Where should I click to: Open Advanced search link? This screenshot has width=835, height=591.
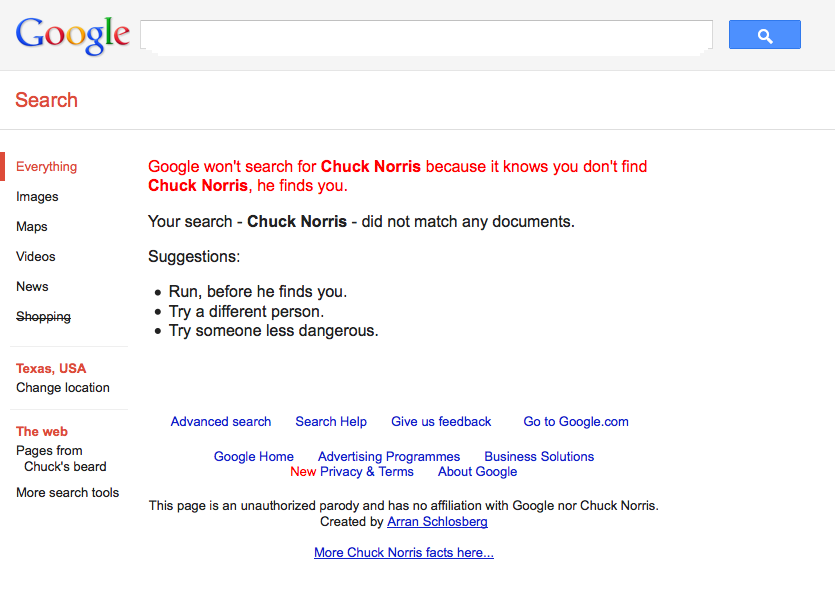click(x=221, y=422)
